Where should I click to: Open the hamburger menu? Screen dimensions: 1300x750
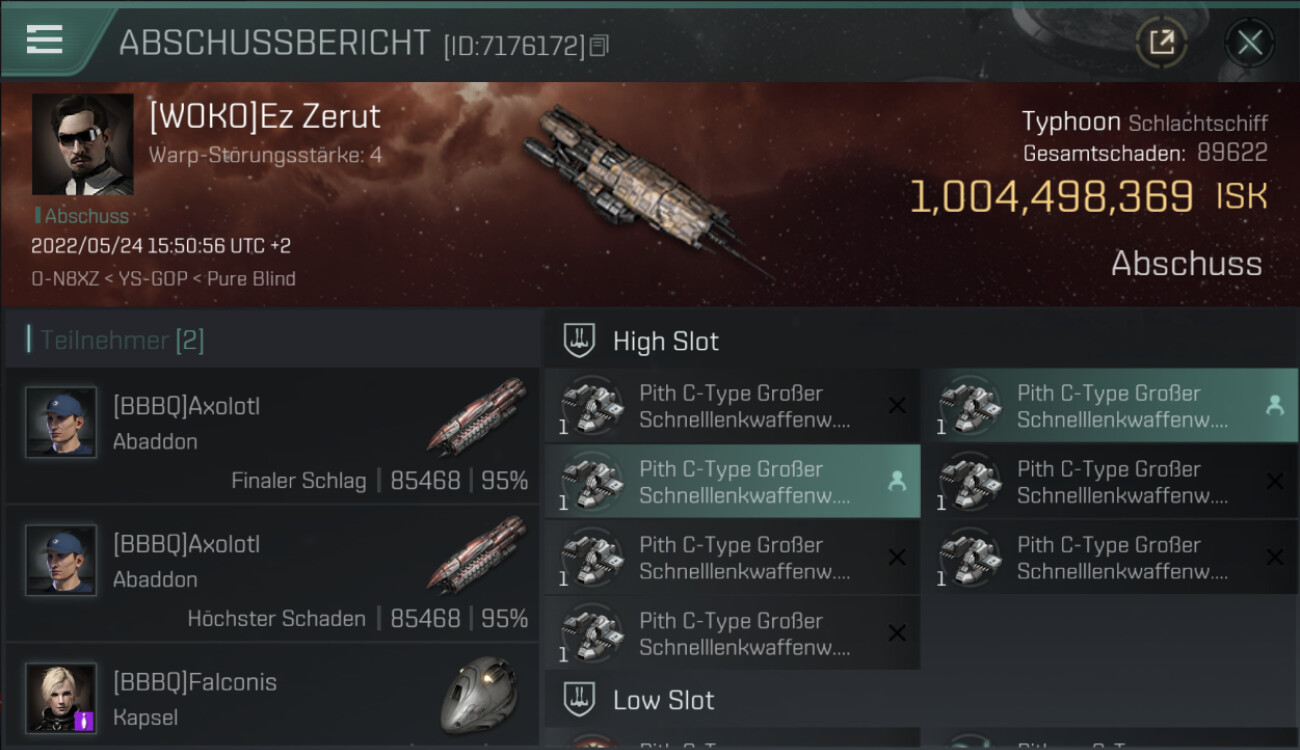(45, 40)
